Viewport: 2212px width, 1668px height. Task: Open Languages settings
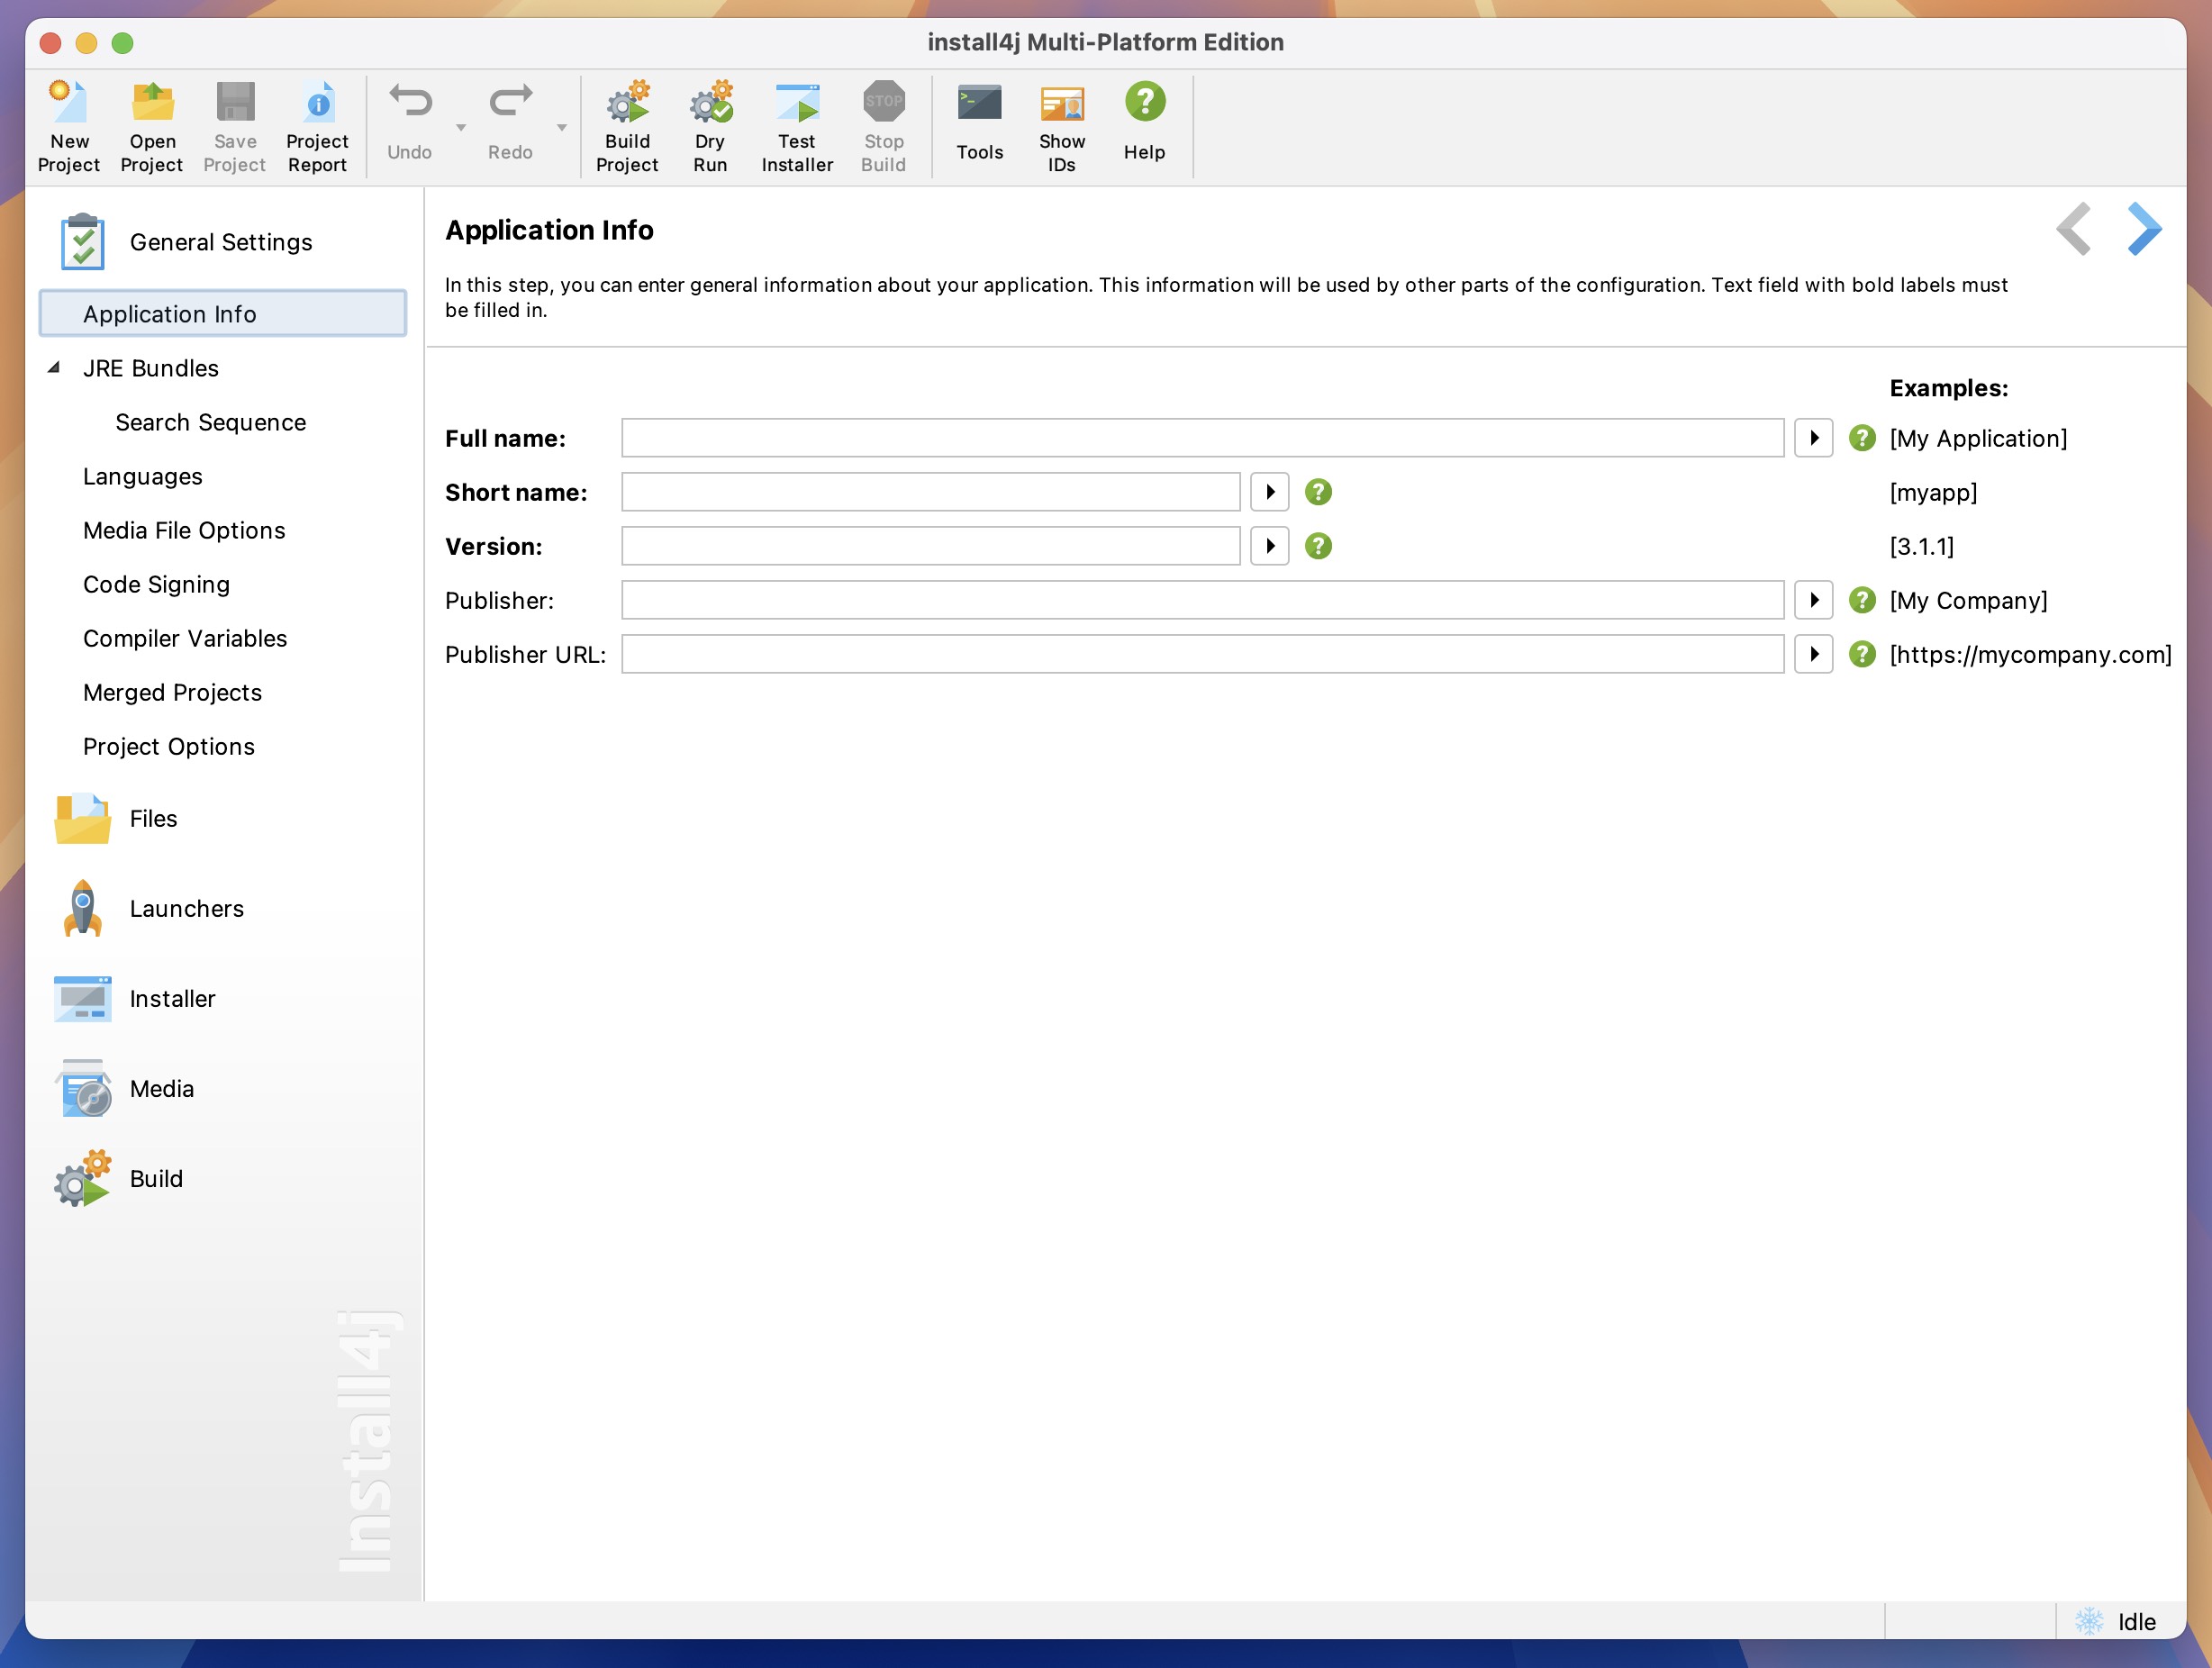(143, 476)
